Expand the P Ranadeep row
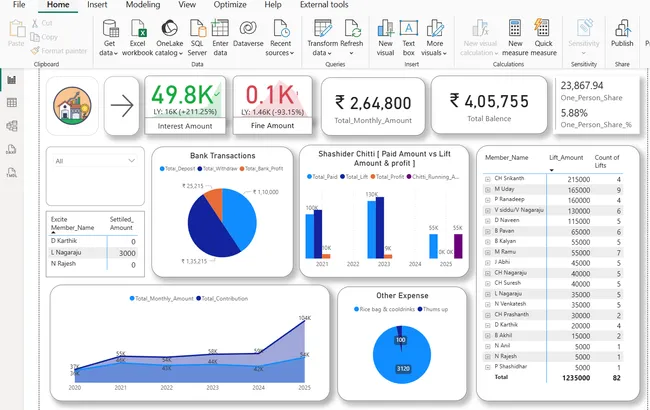Image resolution: width=650 pixels, height=410 pixels. pos(488,200)
